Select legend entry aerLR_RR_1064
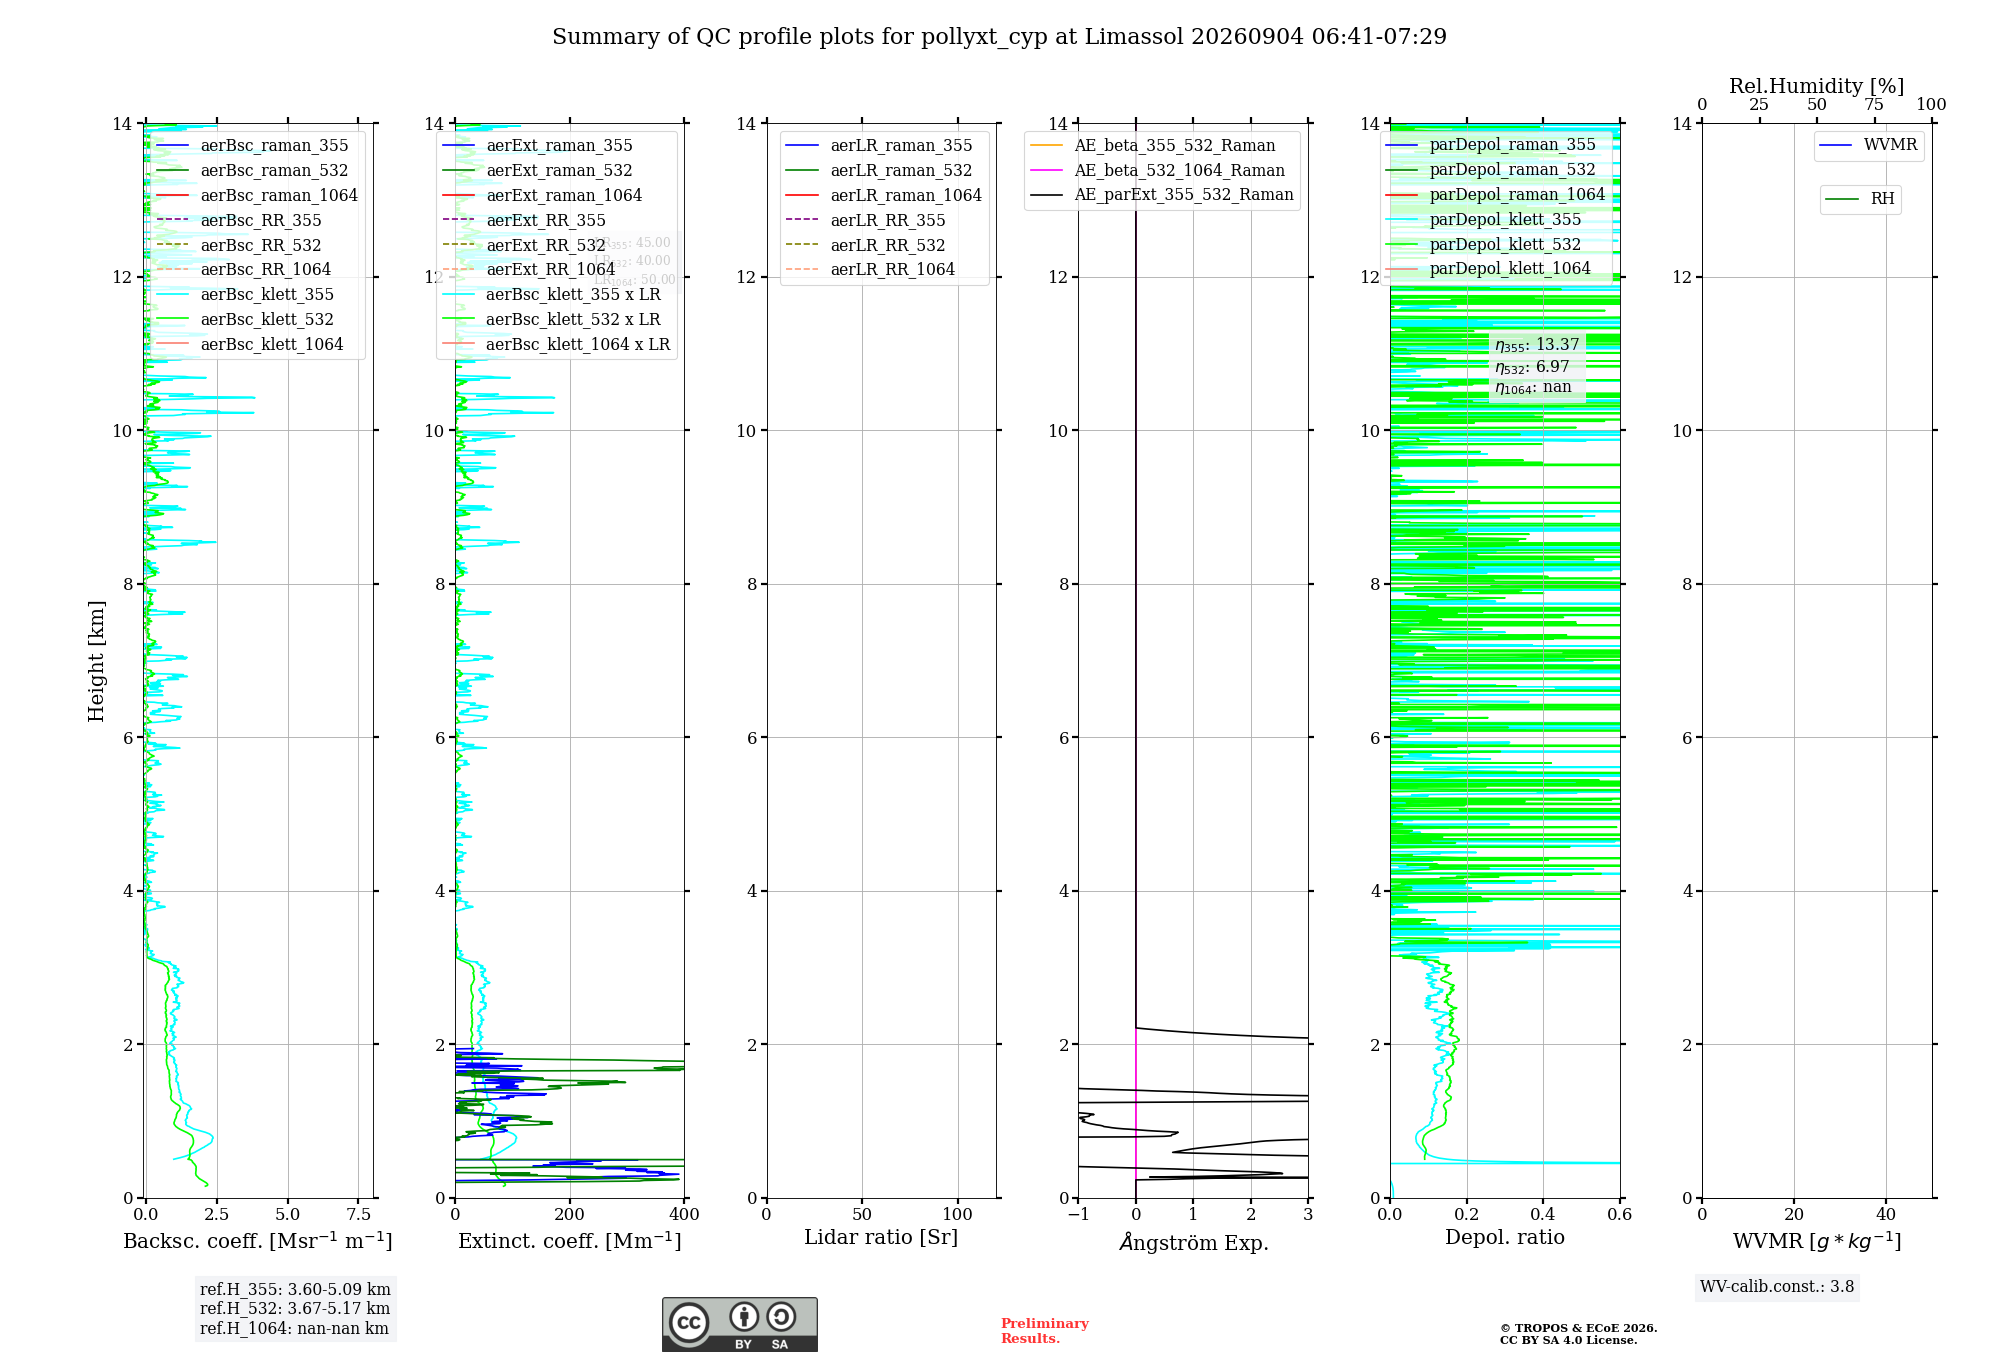 (870, 270)
